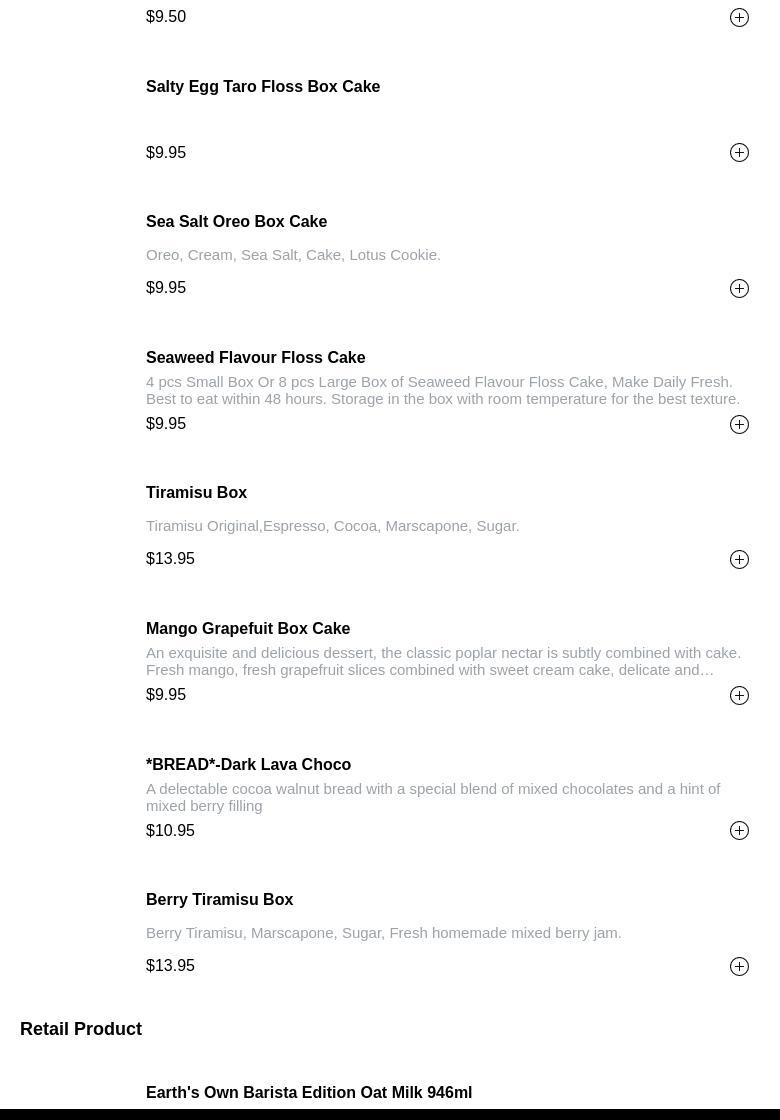This screenshot has width=780, height=1120.
Task: Add Salty Egg Taro Floss Box Cake
Action: pos(739,153)
